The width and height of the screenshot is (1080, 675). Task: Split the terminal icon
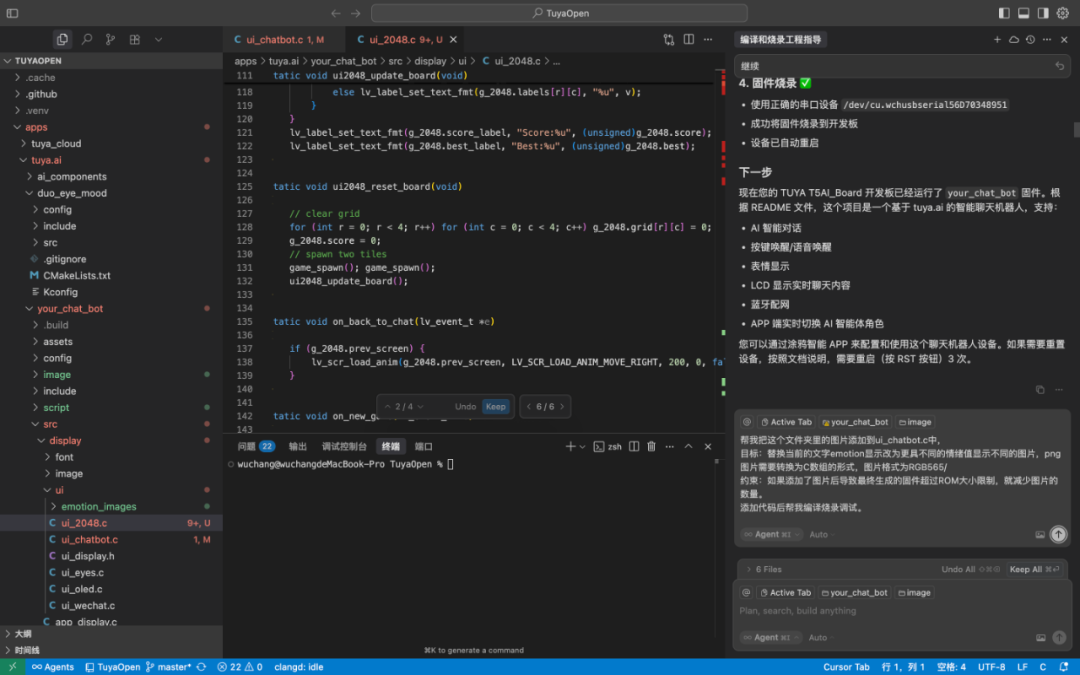click(x=634, y=446)
